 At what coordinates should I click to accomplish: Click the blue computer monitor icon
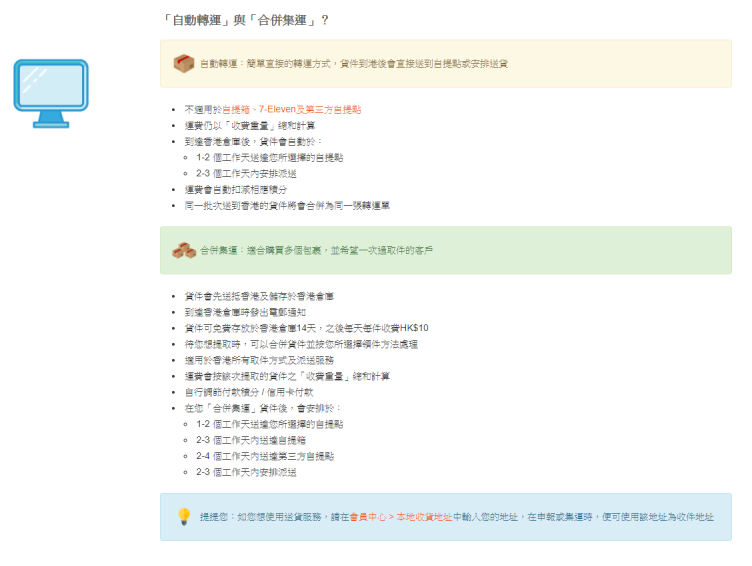[x=51, y=92]
